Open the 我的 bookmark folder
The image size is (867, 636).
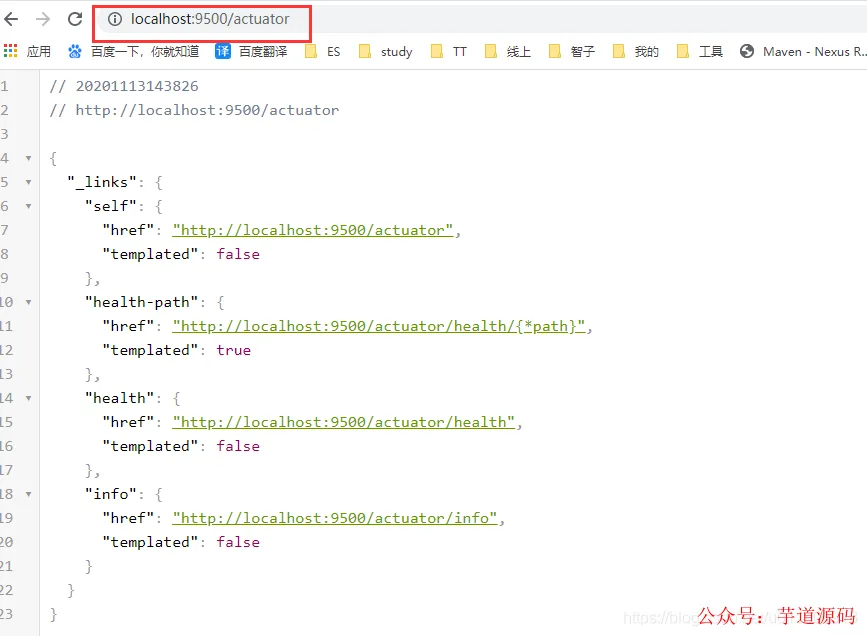point(636,51)
